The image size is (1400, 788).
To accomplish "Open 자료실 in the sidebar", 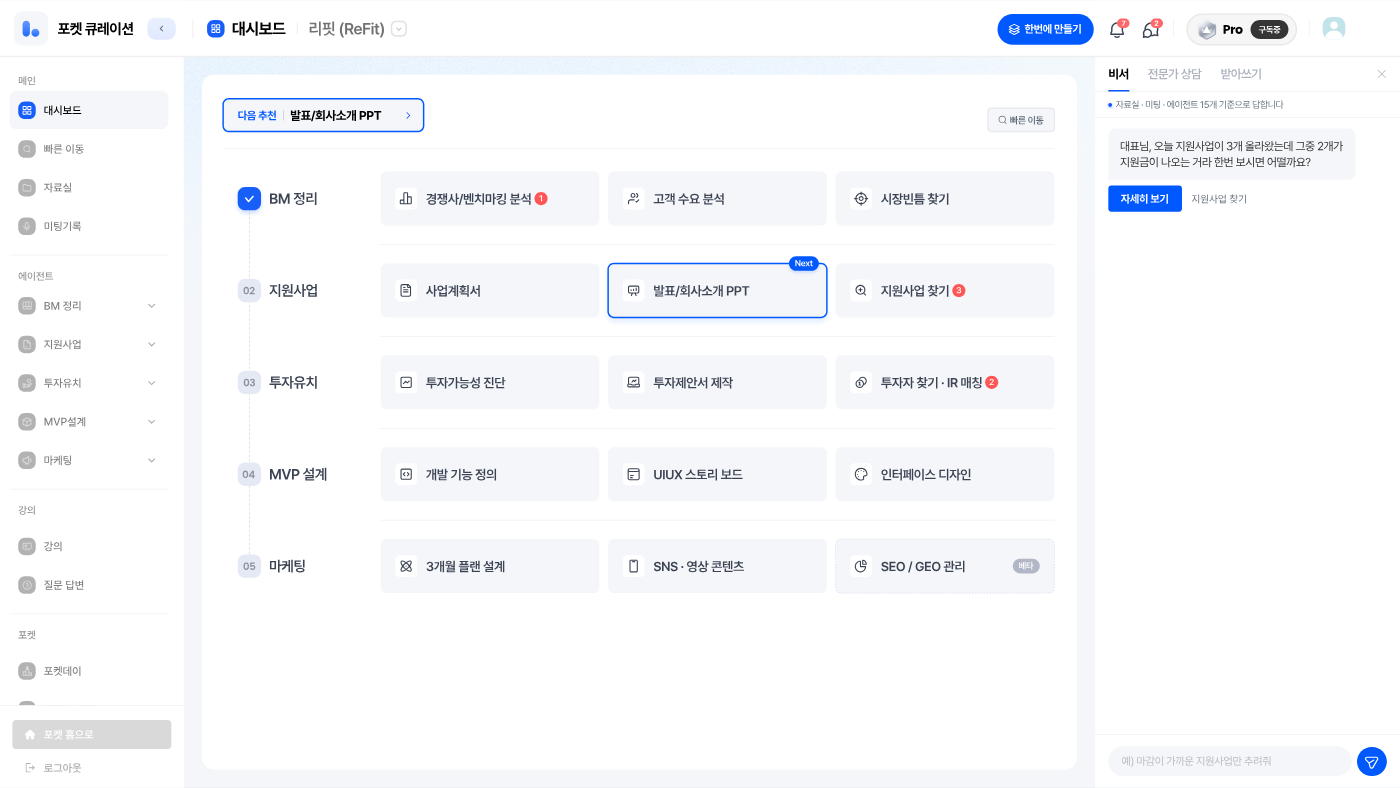I will (x=89, y=187).
